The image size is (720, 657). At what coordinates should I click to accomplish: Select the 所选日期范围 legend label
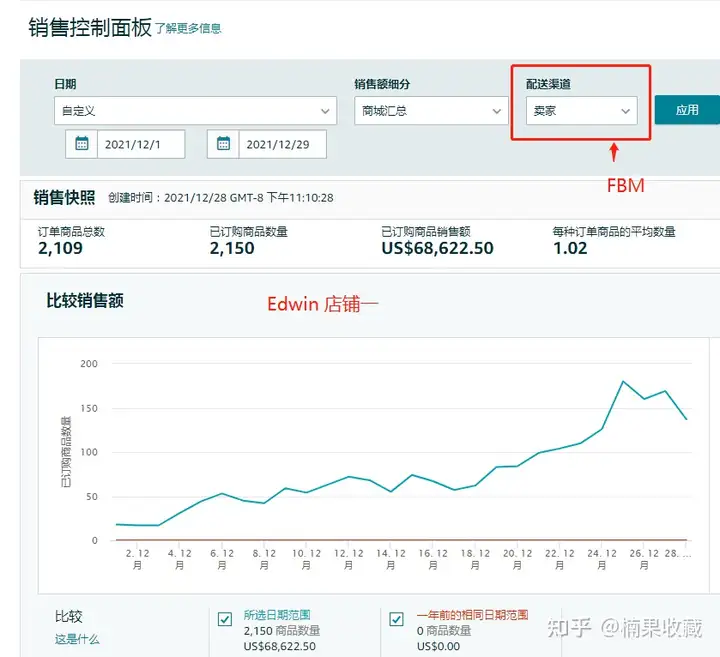277,614
